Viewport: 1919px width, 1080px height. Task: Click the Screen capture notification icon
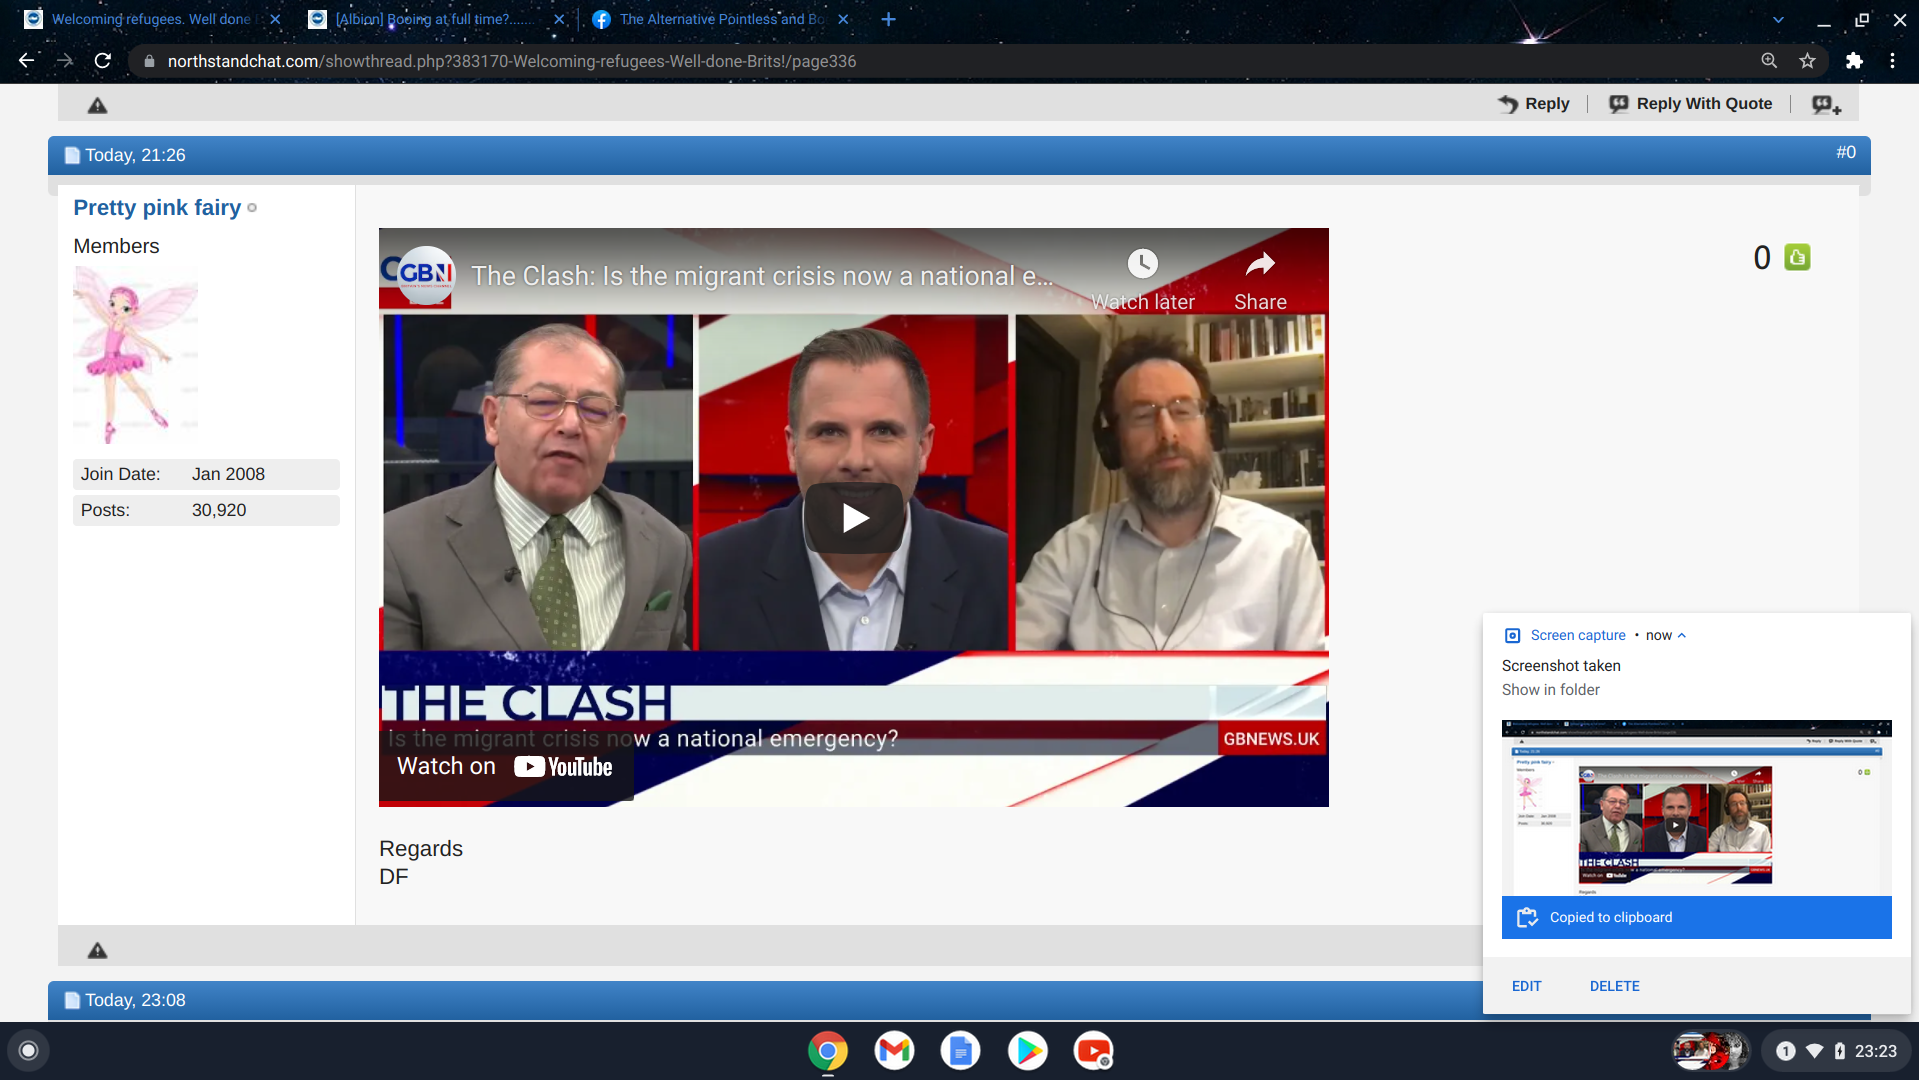(x=1512, y=635)
